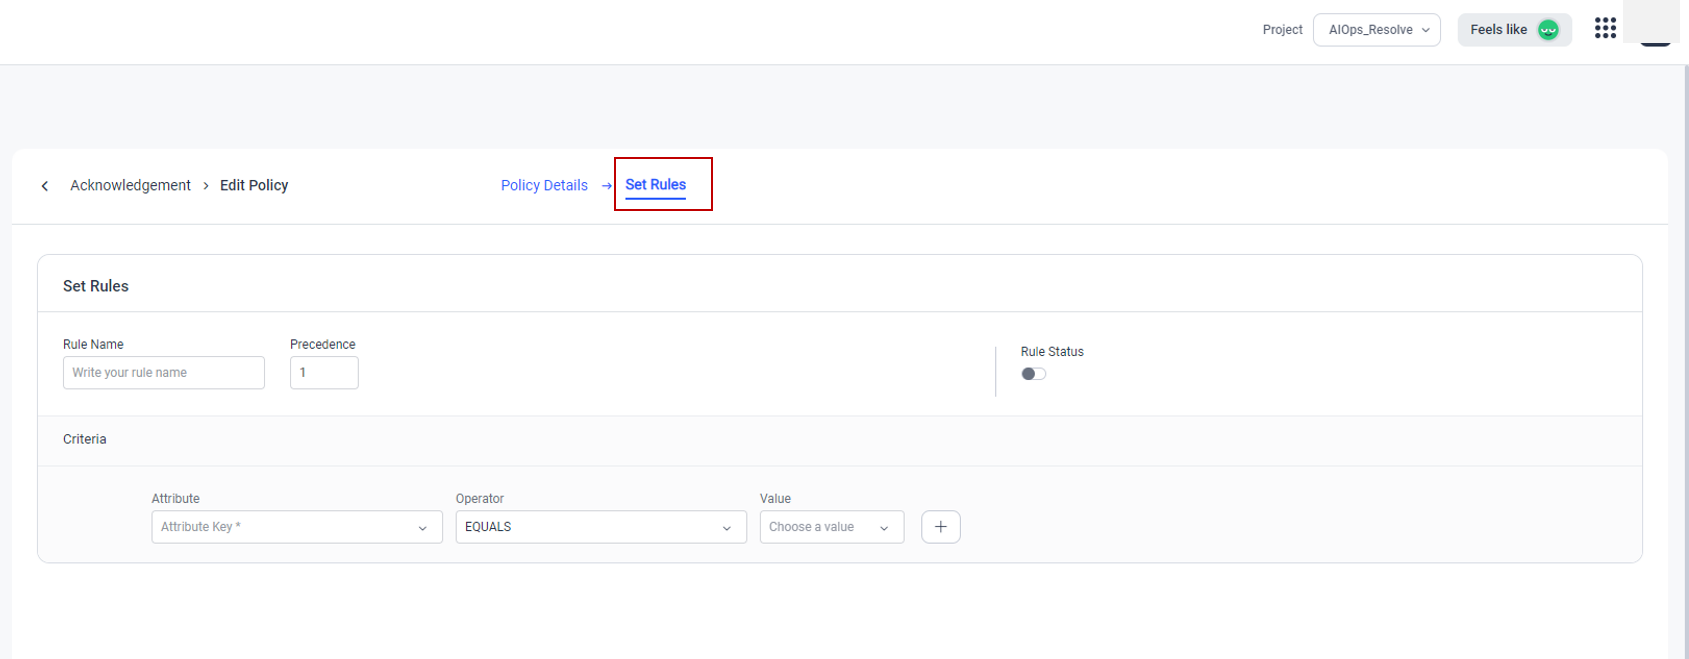Expand the Attribute Key dropdown

tap(296, 527)
